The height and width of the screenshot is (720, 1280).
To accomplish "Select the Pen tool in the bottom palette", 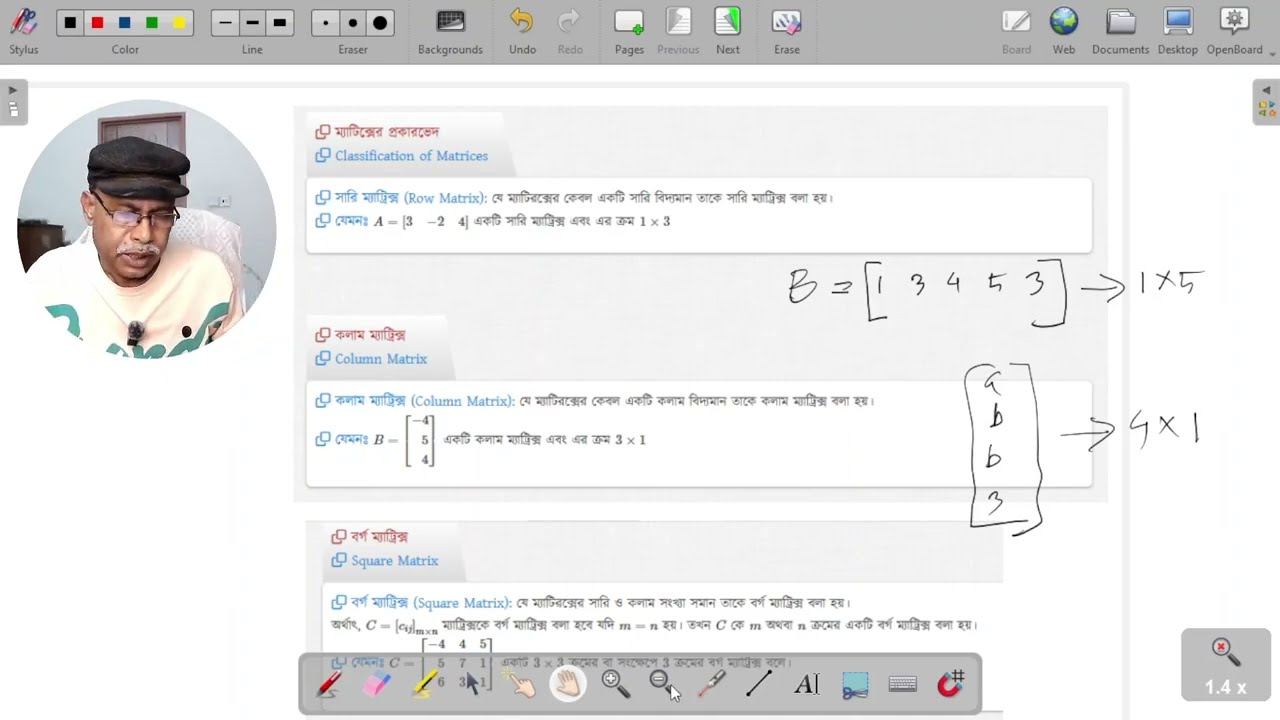I will point(329,684).
